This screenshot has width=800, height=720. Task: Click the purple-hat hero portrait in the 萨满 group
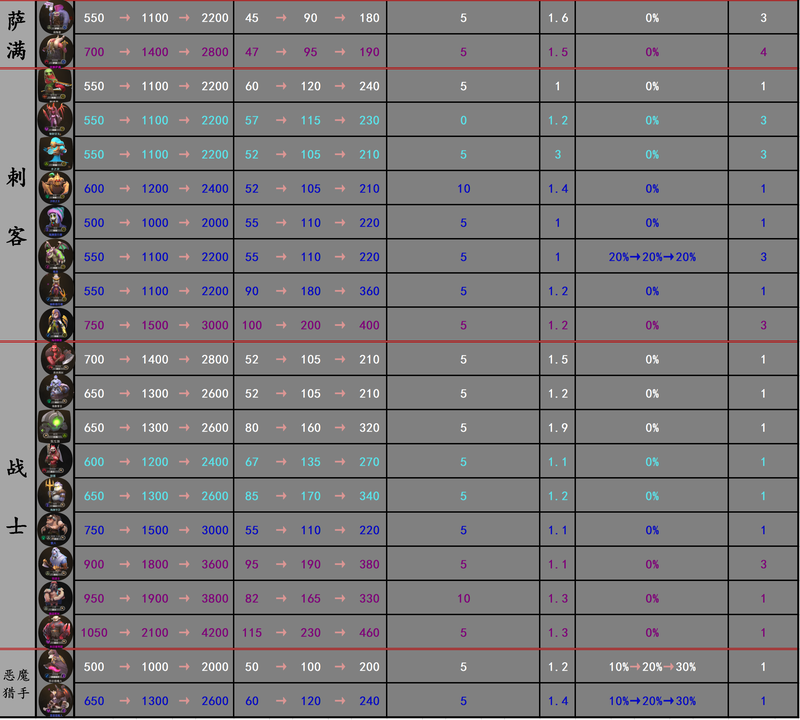coord(55,17)
